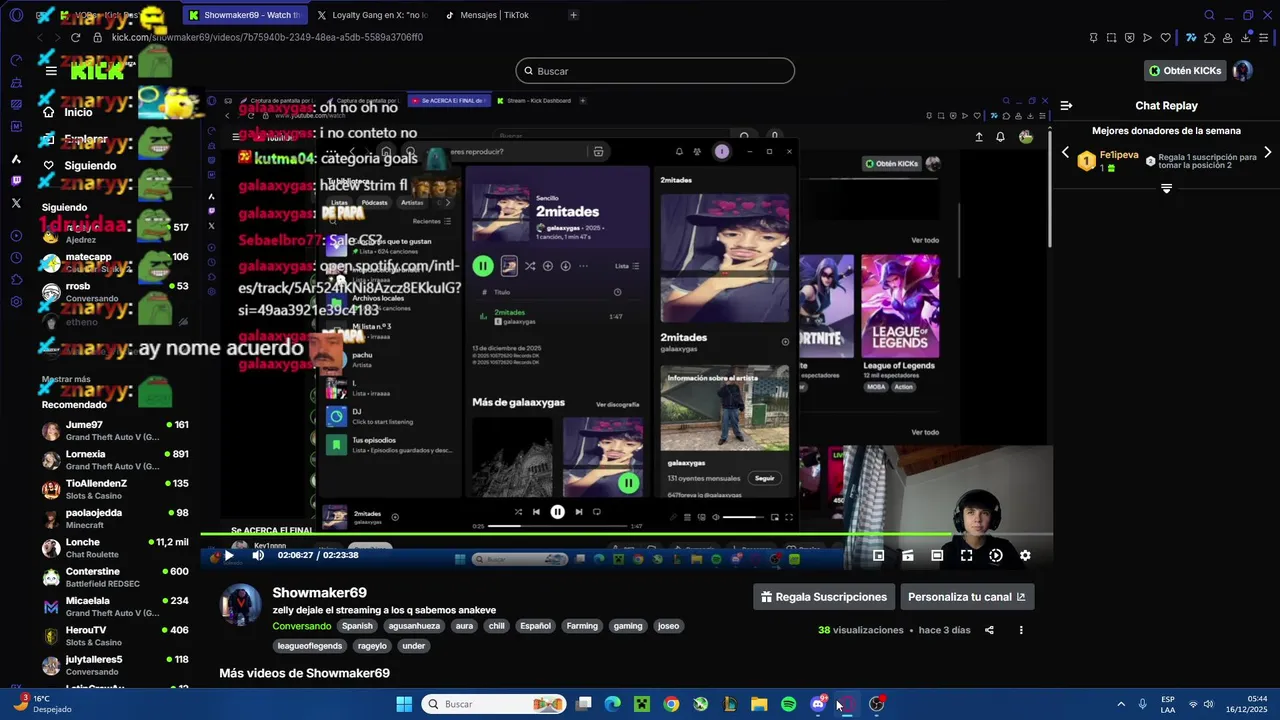Open the Kick hamburger menu

click(x=51, y=71)
